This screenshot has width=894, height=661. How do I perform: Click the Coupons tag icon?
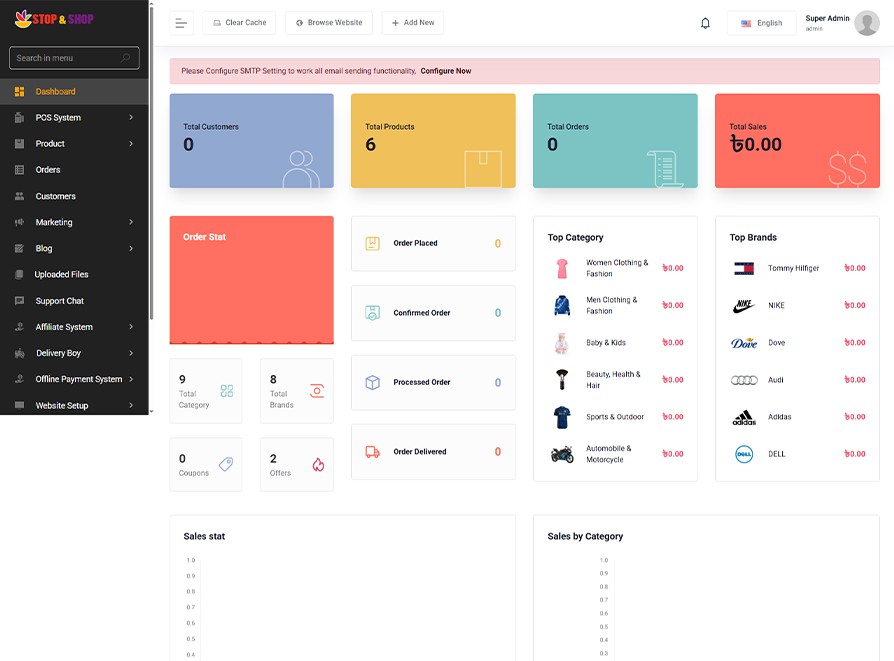click(x=225, y=464)
